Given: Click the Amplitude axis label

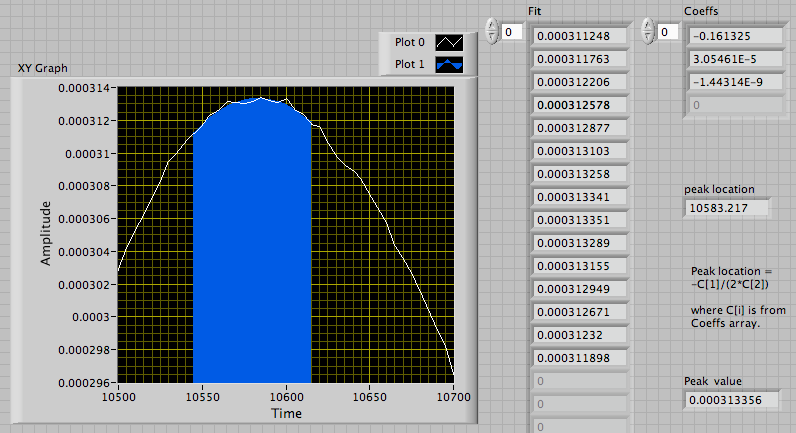Looking at the screenshot, I should click(x=46, y=234).
